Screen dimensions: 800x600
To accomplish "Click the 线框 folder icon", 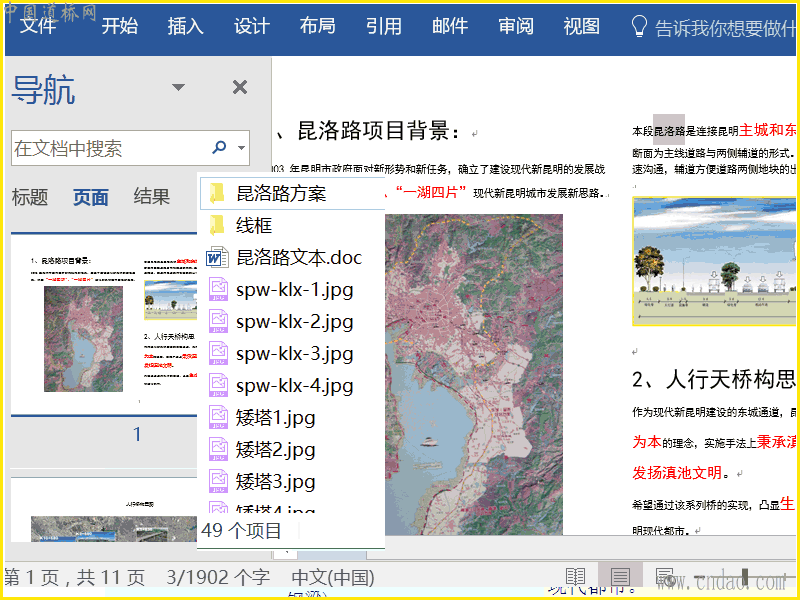I will tap(217, 225).
